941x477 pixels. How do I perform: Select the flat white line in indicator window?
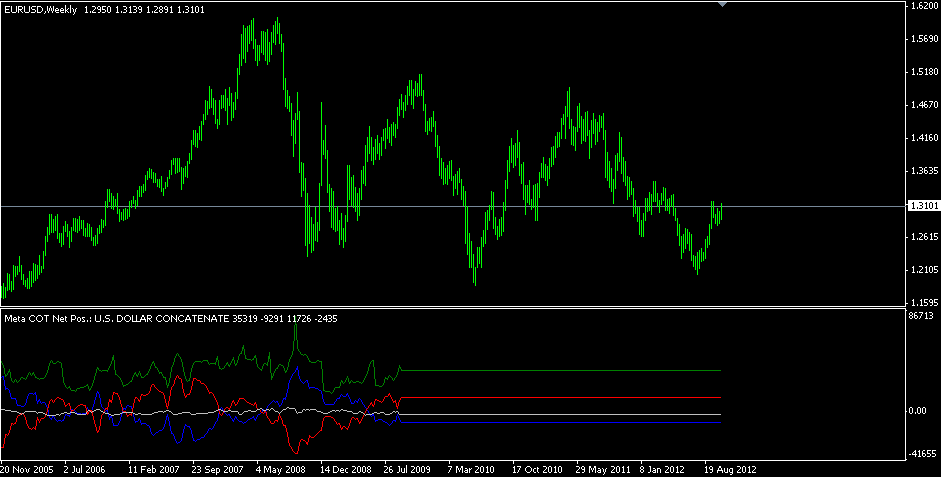[560, 414]
